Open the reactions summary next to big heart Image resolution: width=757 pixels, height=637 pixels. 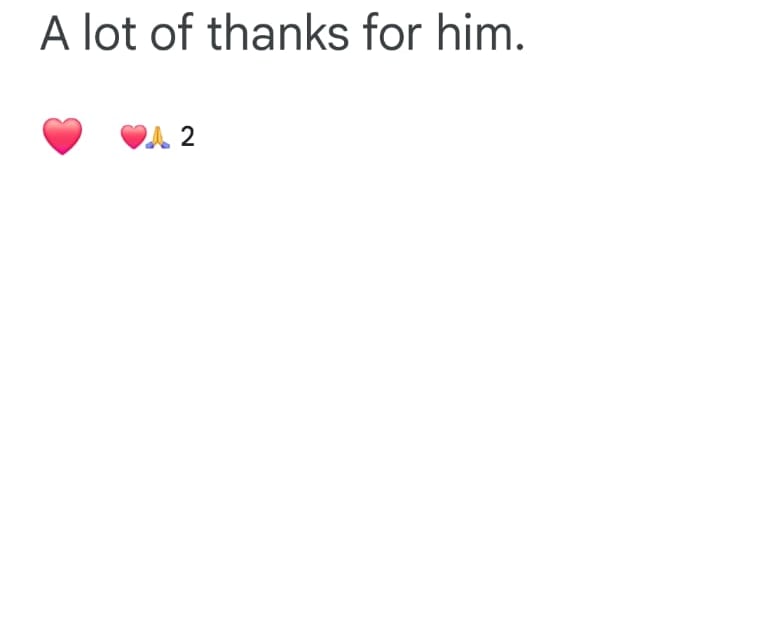[x=157, y=137]
